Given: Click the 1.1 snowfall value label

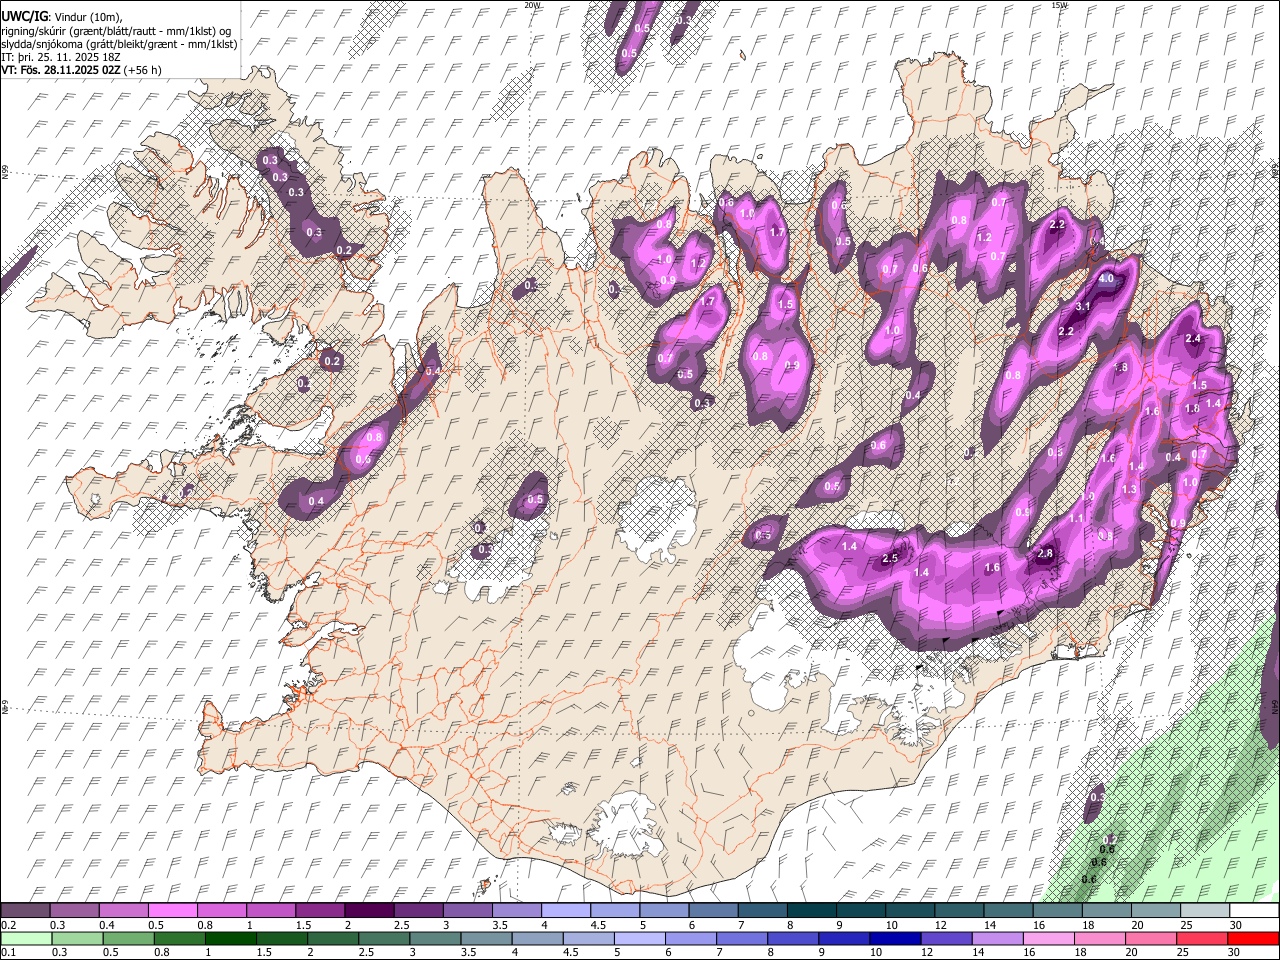Looking at the screenshot, I should point(1076,519).
